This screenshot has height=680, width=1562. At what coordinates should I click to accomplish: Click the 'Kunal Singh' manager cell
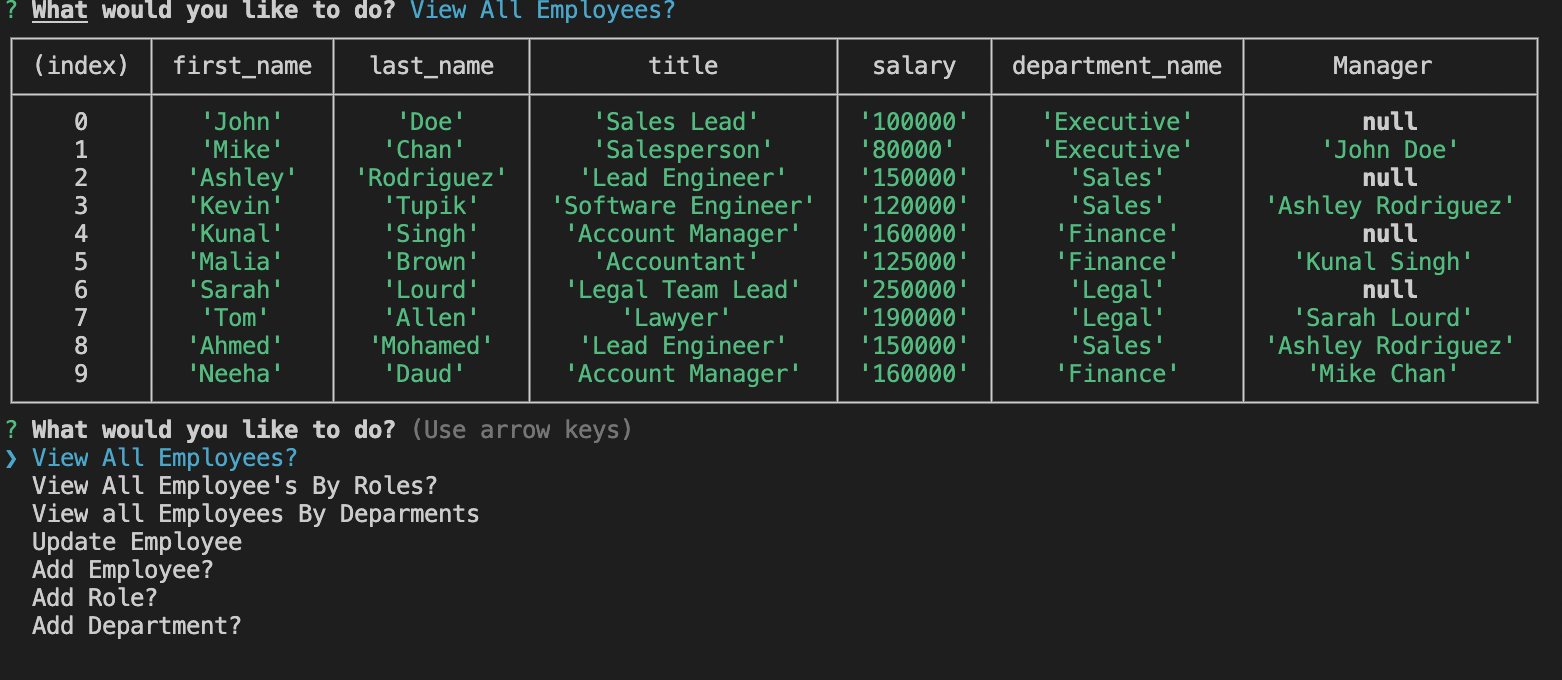click(x=1383, y=262)
